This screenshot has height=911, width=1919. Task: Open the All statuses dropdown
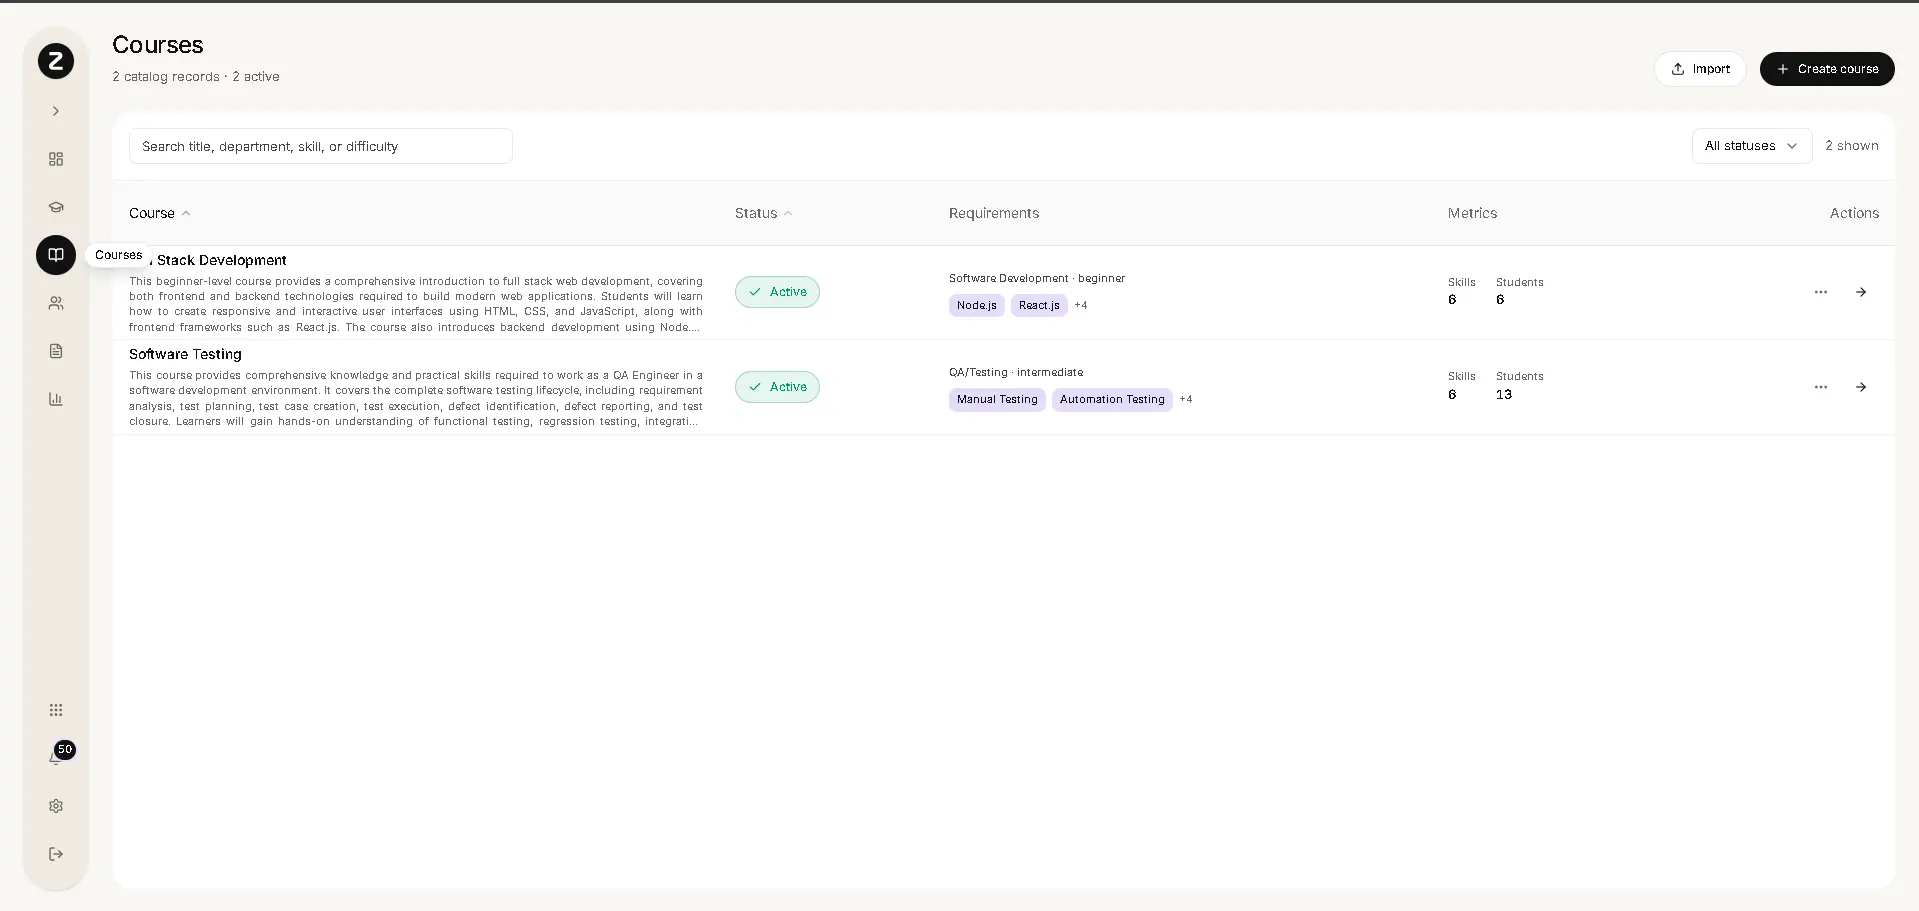[1752, 146]
